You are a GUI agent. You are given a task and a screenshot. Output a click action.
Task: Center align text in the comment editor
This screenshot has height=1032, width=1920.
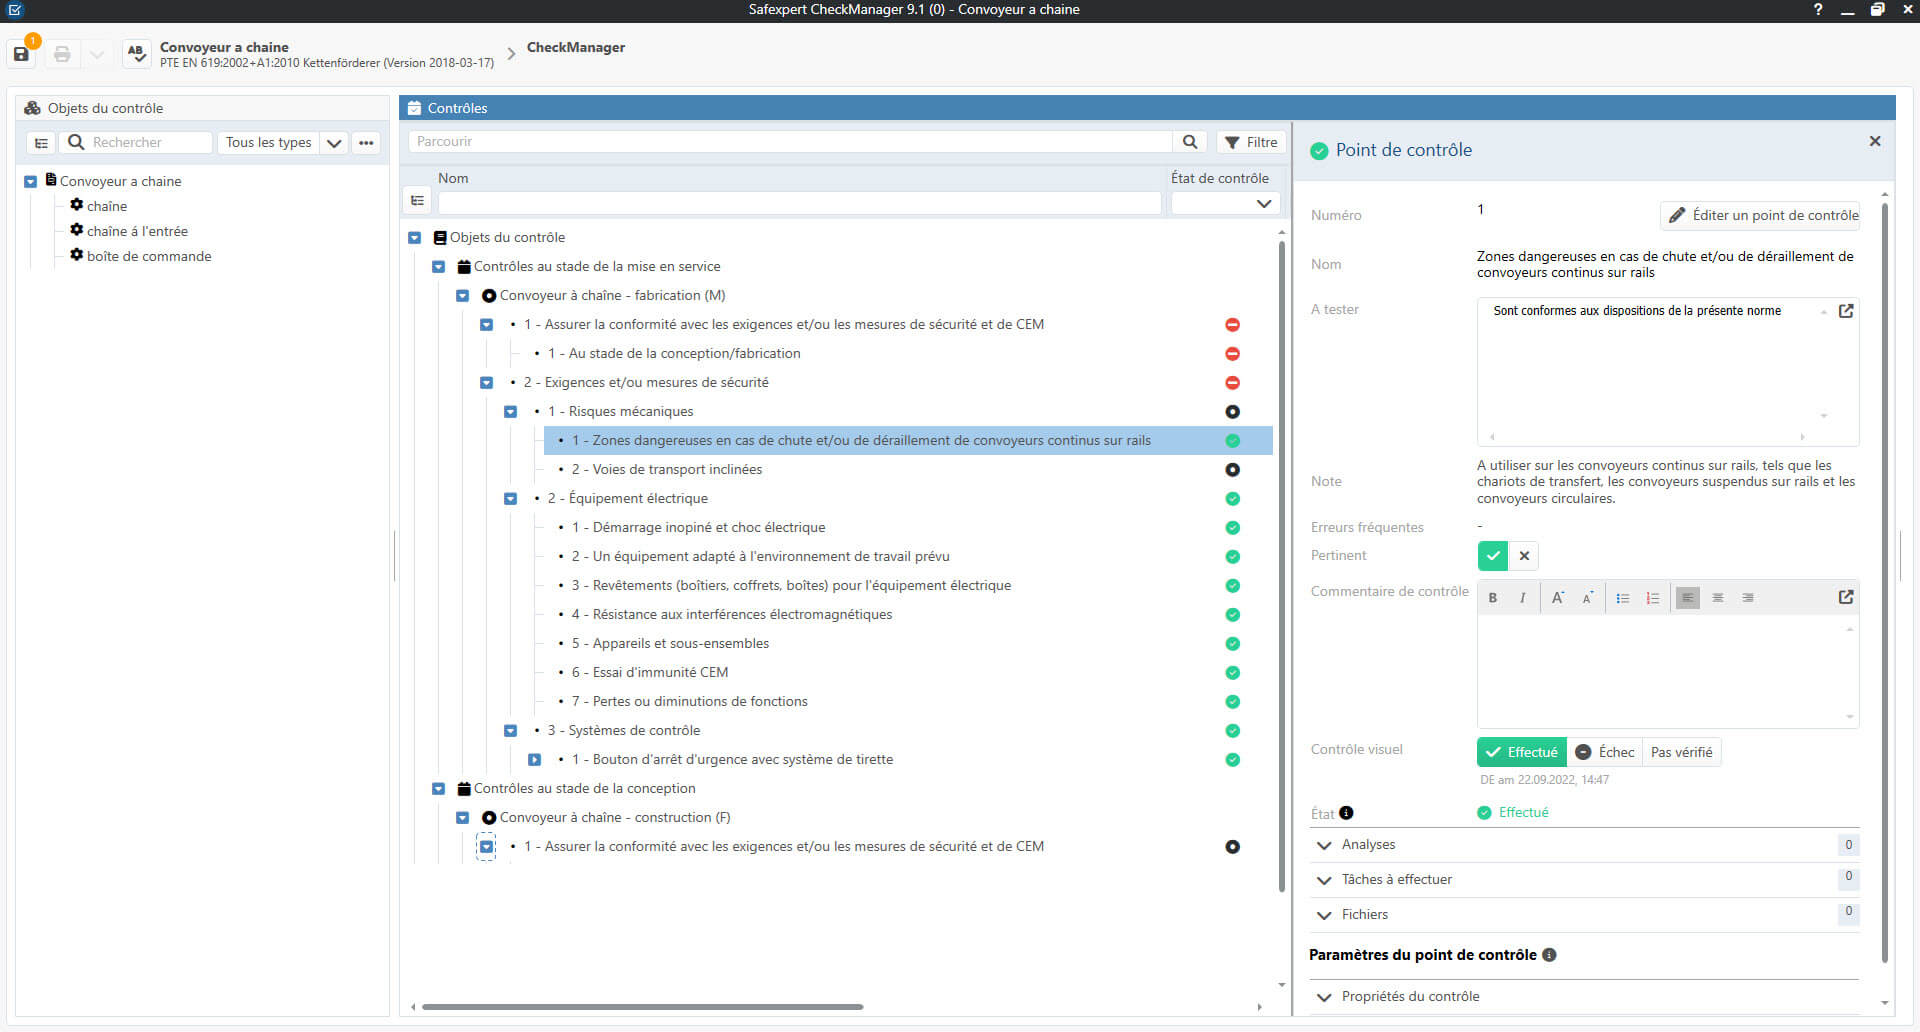pyautogui.click(x=1717, y=598)
